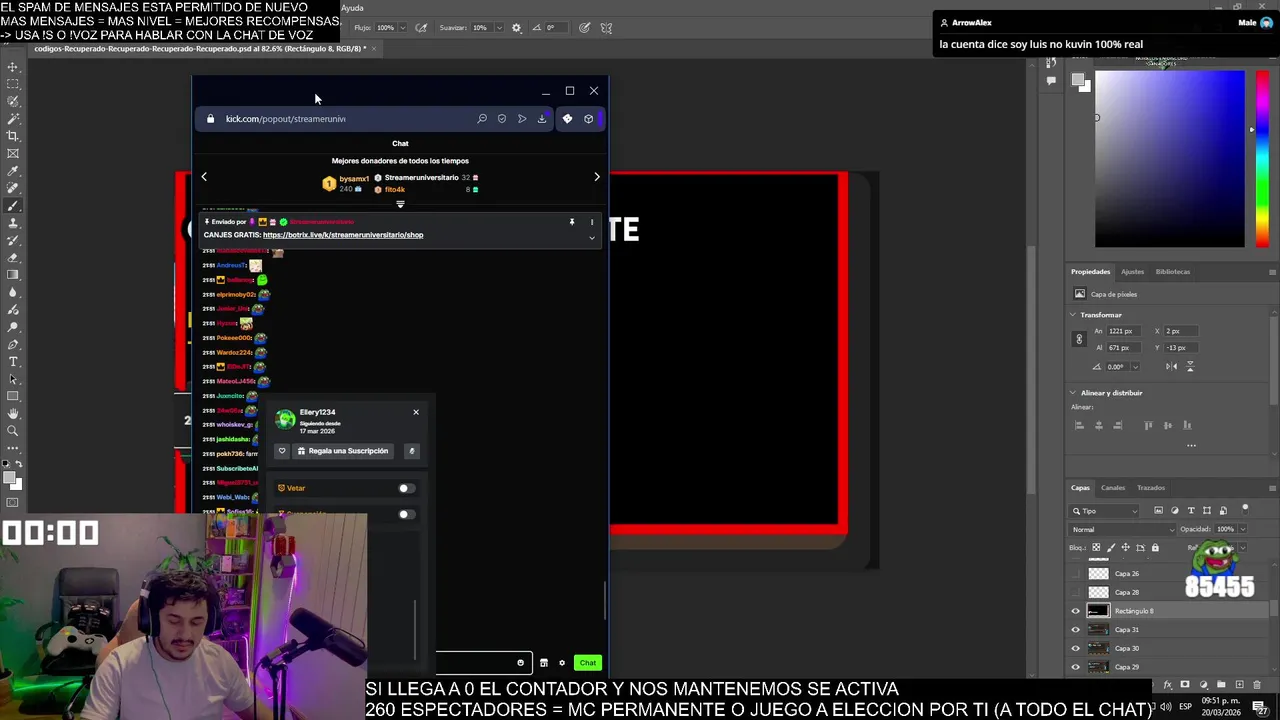Select the Hand tool
Viewport: 1280px width, 720px height.
click(x=13, y=413)
